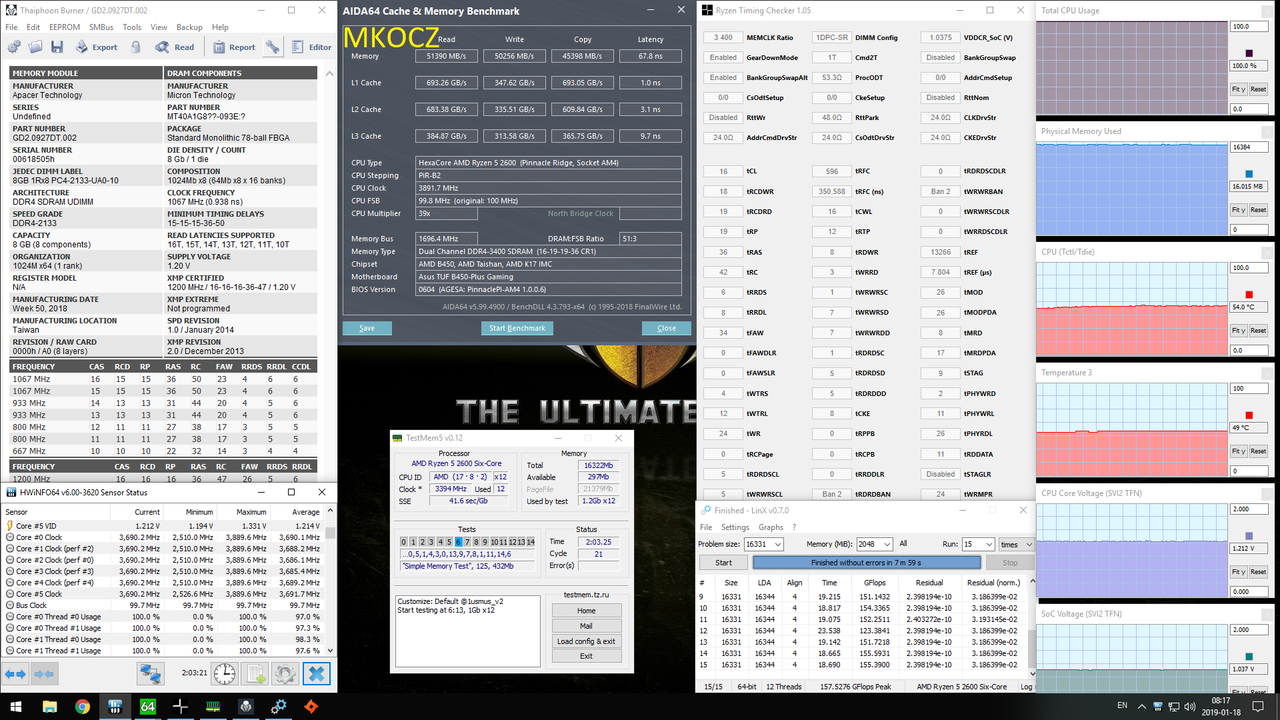Click Reset in CPU (Tctl/Tdie) graph
The image size is (1280, 720).
click(1258, 330)
